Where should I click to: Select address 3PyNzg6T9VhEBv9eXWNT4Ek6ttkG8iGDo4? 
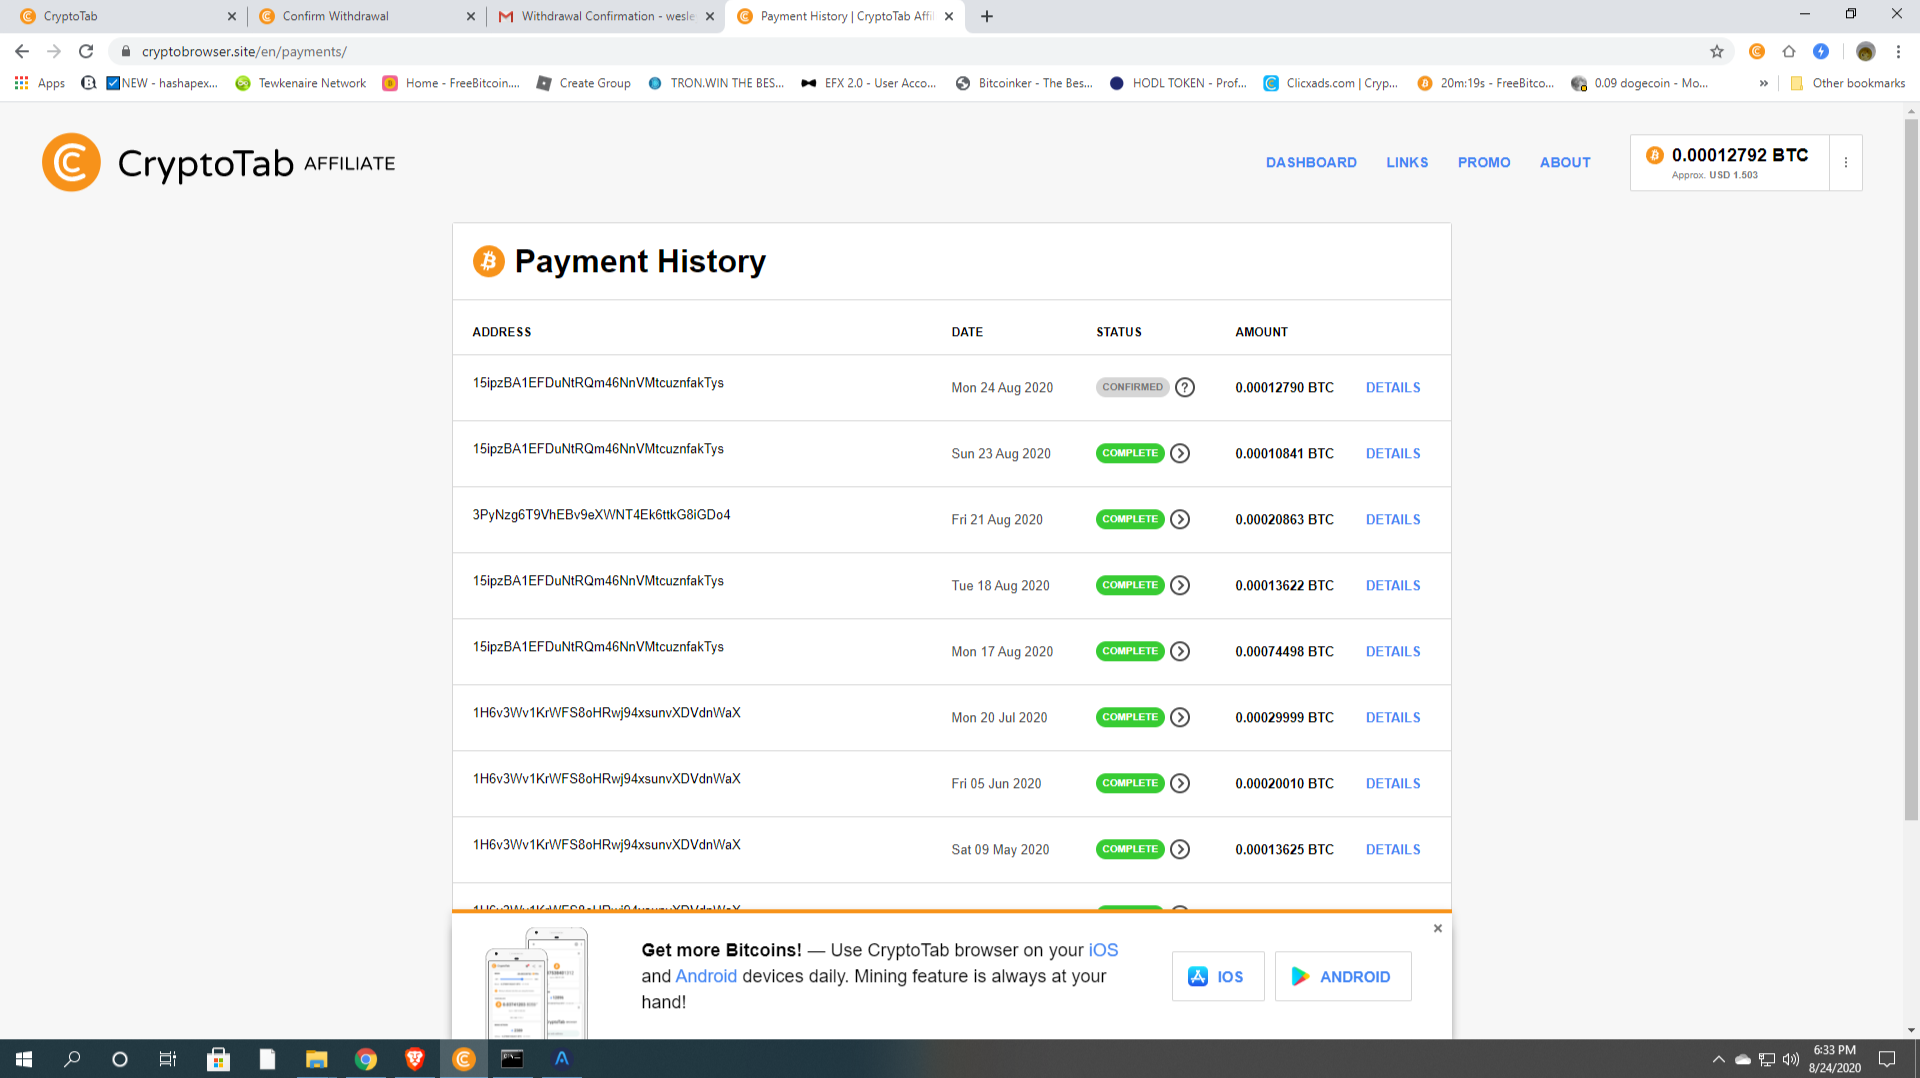tap(601, 514)
